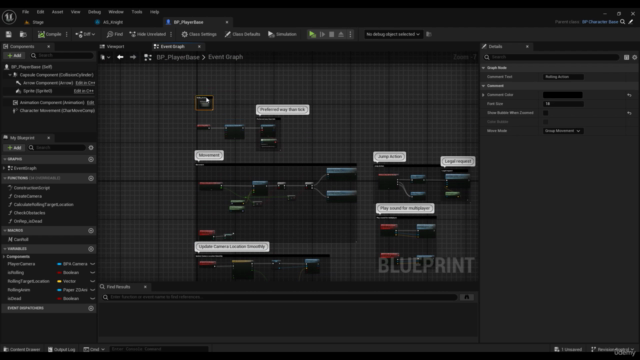Open play options three-dot menu
Viewport: 640px width, 360px height.
click(x=350, y=34)
